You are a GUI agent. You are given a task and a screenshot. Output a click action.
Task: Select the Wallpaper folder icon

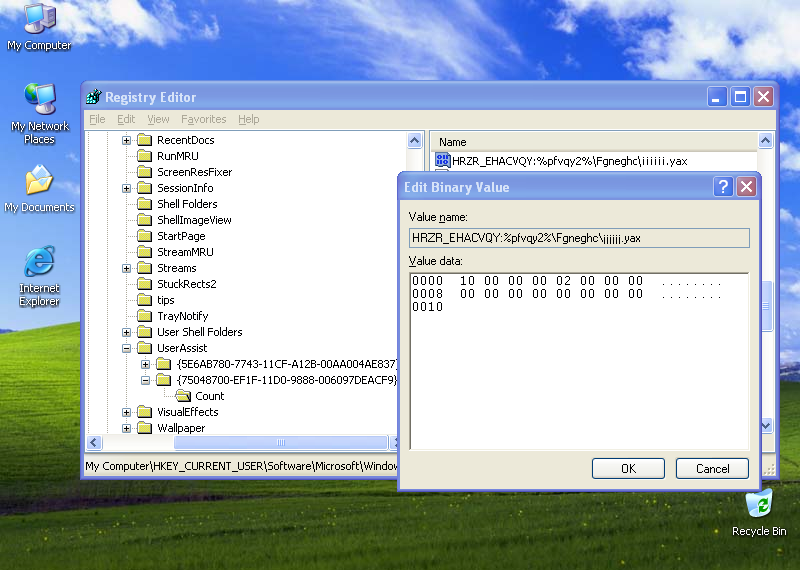coord(145,428)
